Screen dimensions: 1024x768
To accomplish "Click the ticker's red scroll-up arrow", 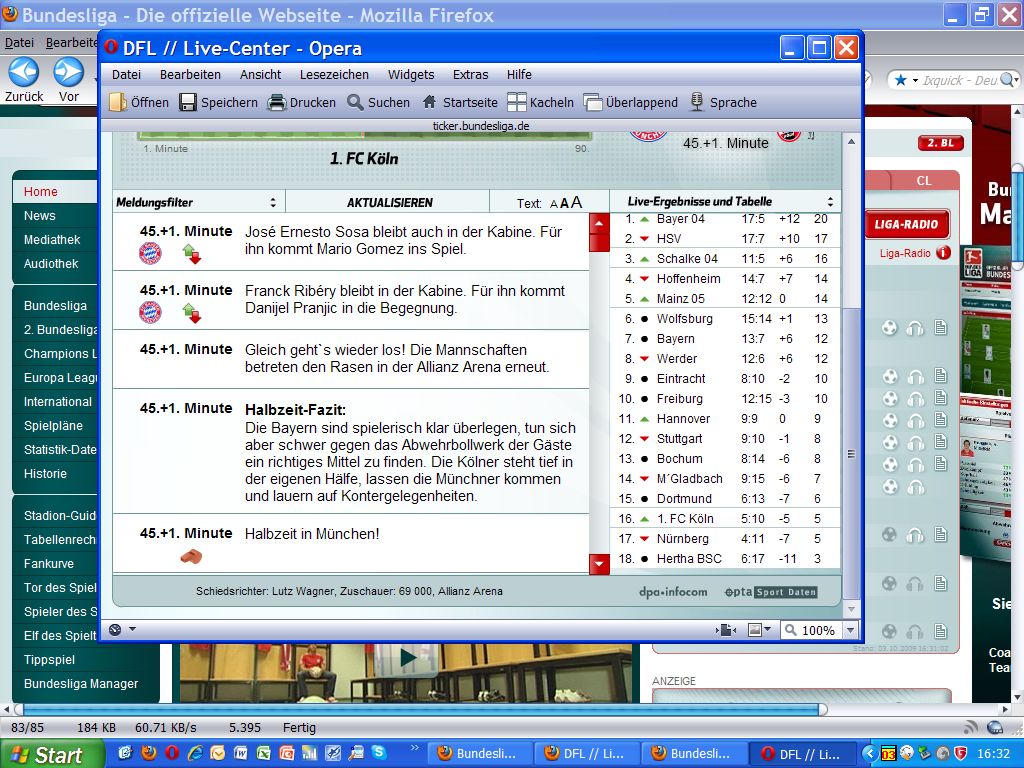I will (599, 225).
